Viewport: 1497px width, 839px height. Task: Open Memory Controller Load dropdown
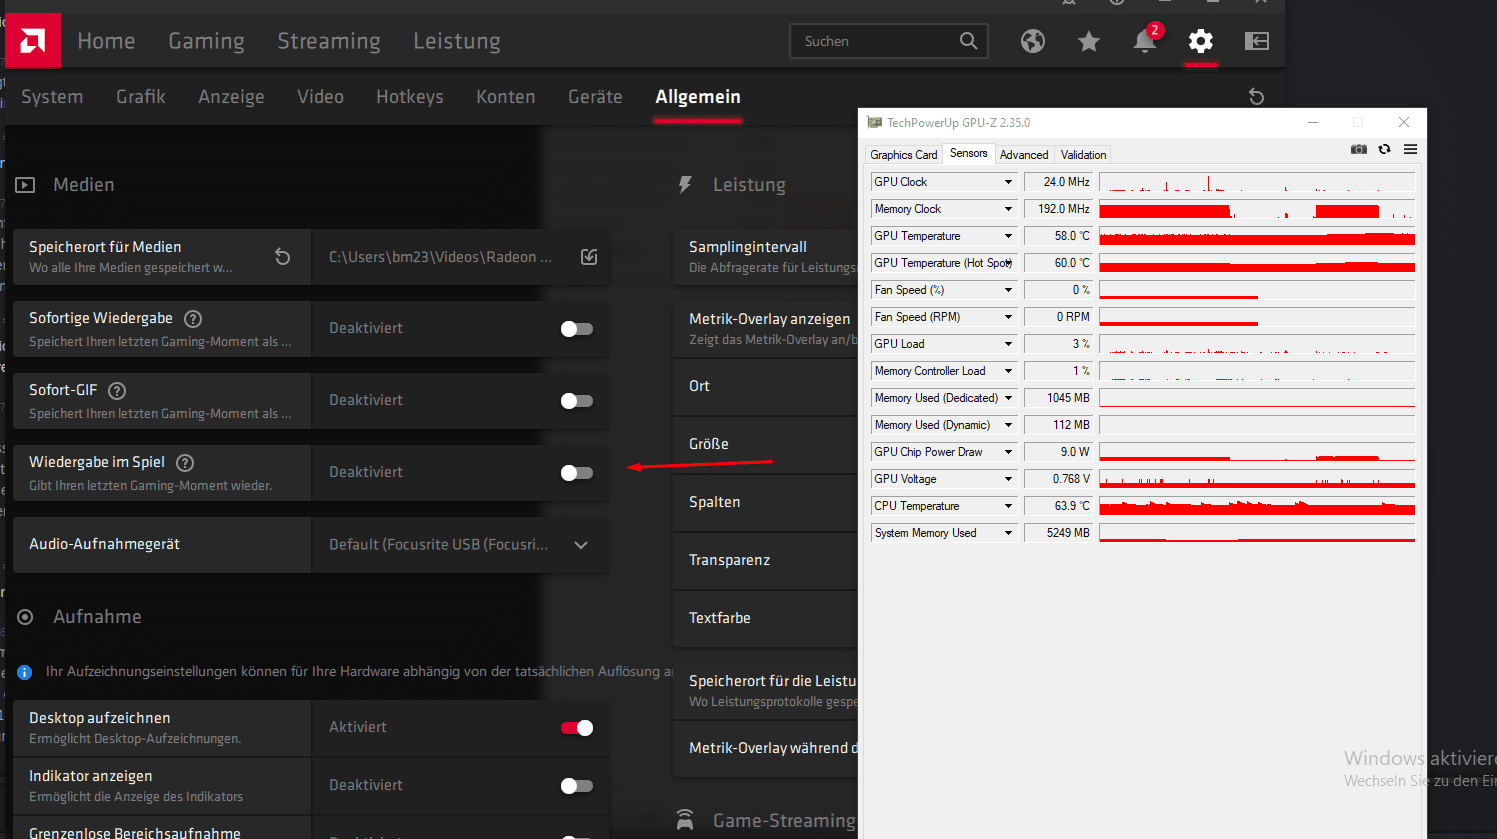(1008, 371)
